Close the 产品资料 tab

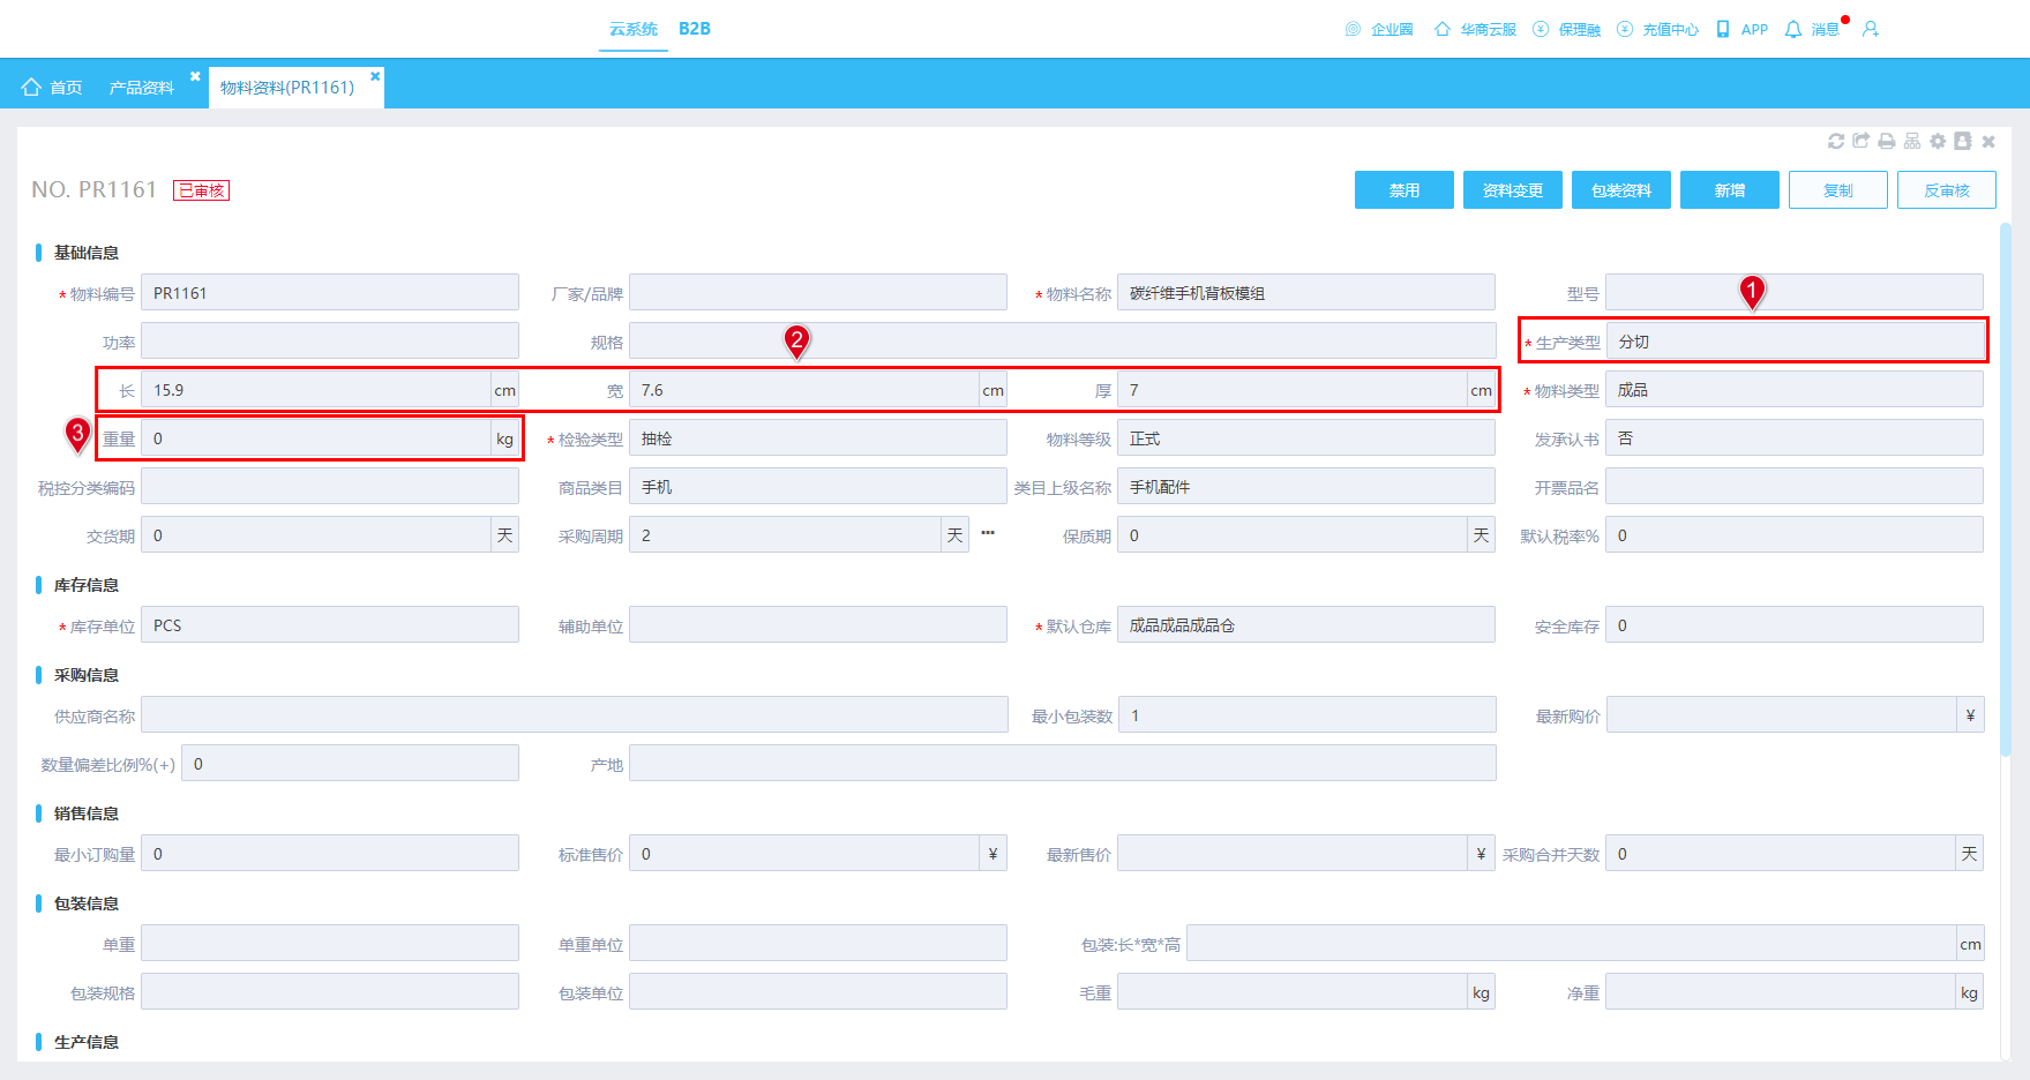click(x=195, y=76)
